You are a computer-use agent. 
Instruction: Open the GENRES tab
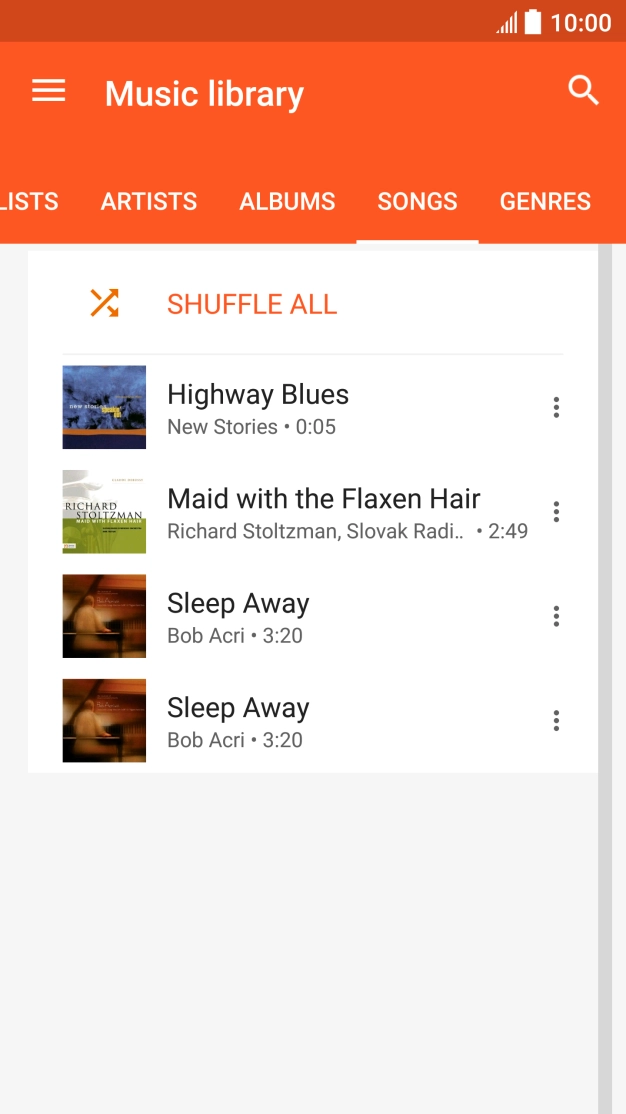click(545, 202)
